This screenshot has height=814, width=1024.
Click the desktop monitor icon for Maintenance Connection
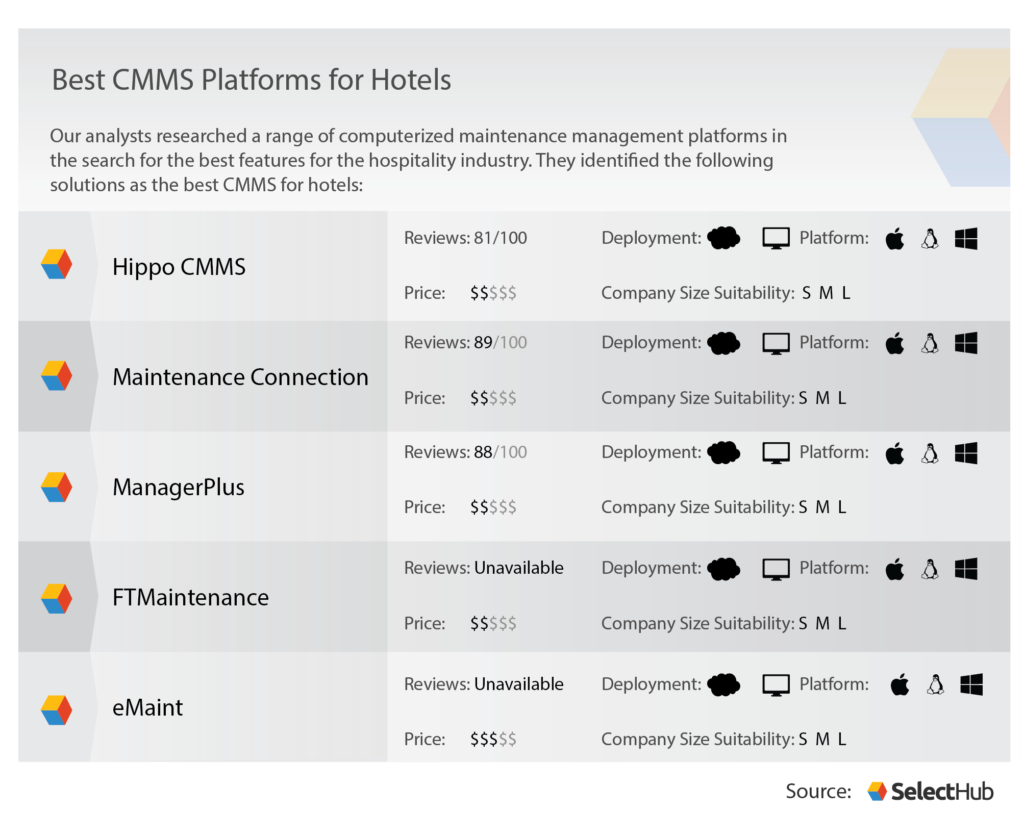coord(776,343)
